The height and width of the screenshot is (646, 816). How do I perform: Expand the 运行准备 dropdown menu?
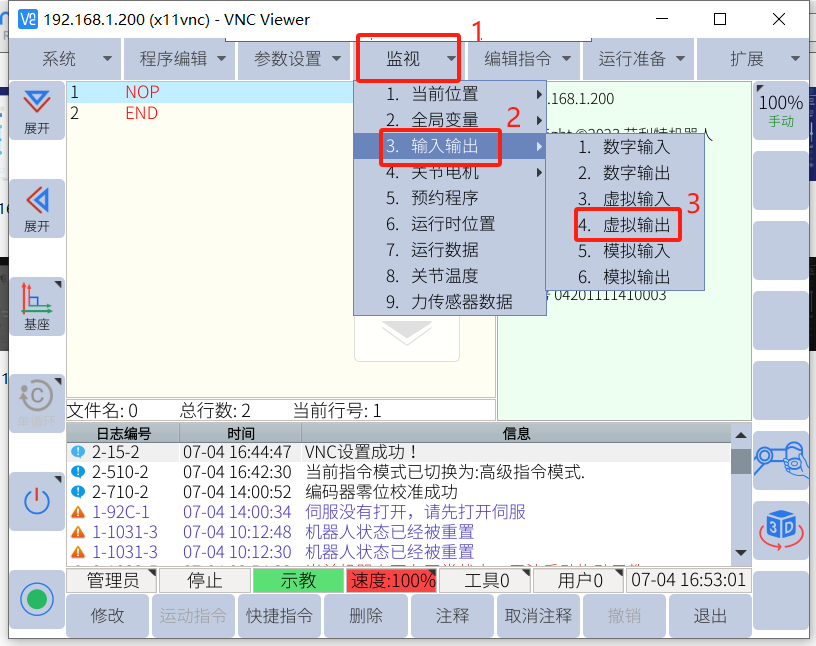click(641, 59)
